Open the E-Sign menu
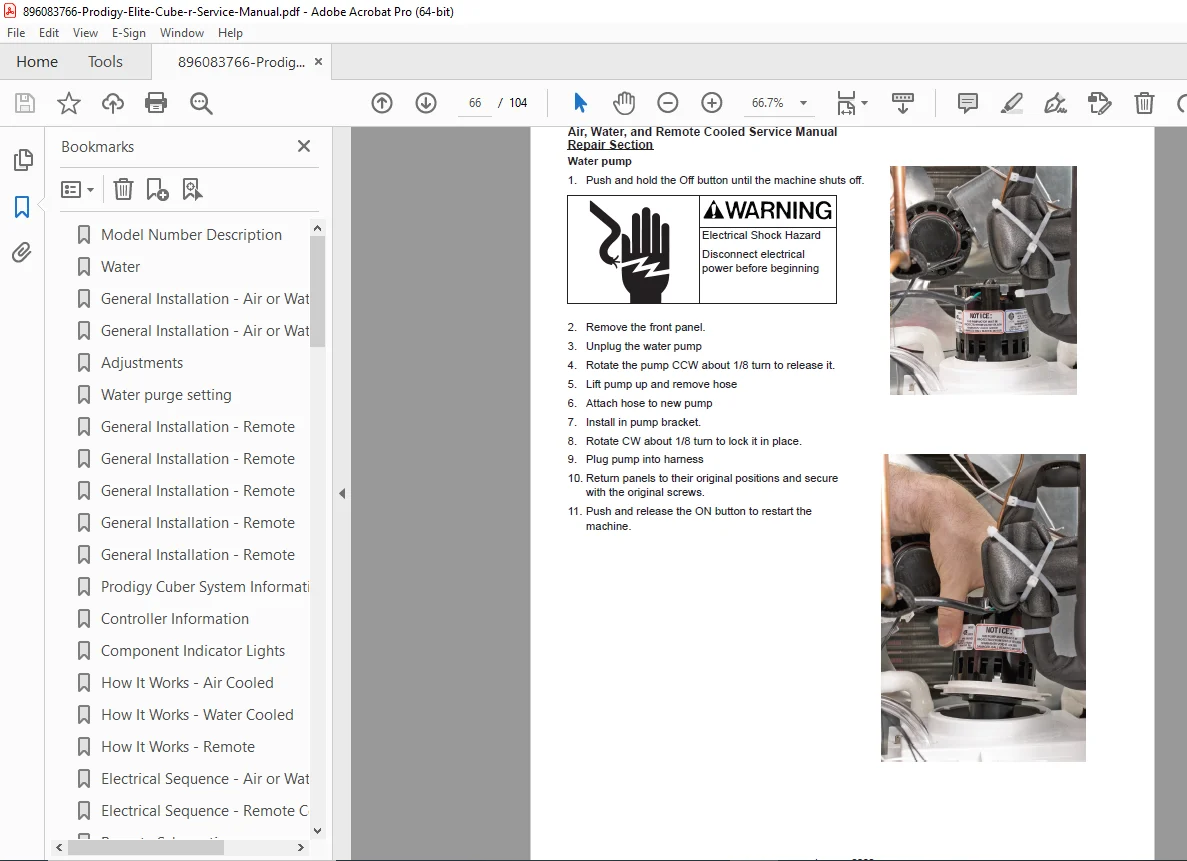This screenshot has width=1187, height=861. tap(129, 33)
